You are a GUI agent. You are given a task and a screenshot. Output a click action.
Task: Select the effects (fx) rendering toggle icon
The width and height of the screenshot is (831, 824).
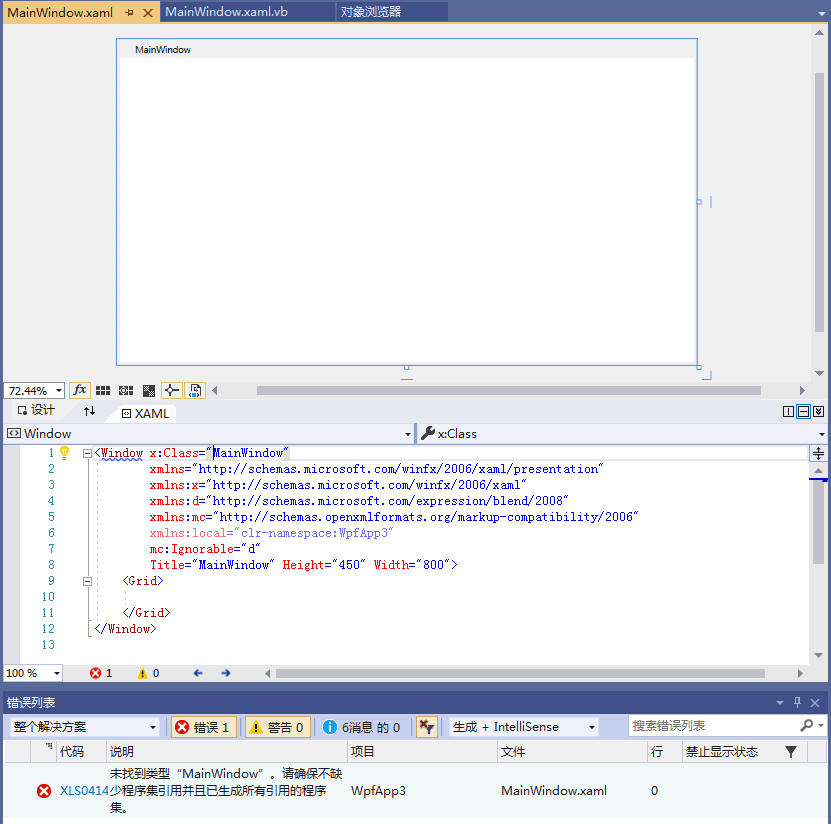[81, 390]
